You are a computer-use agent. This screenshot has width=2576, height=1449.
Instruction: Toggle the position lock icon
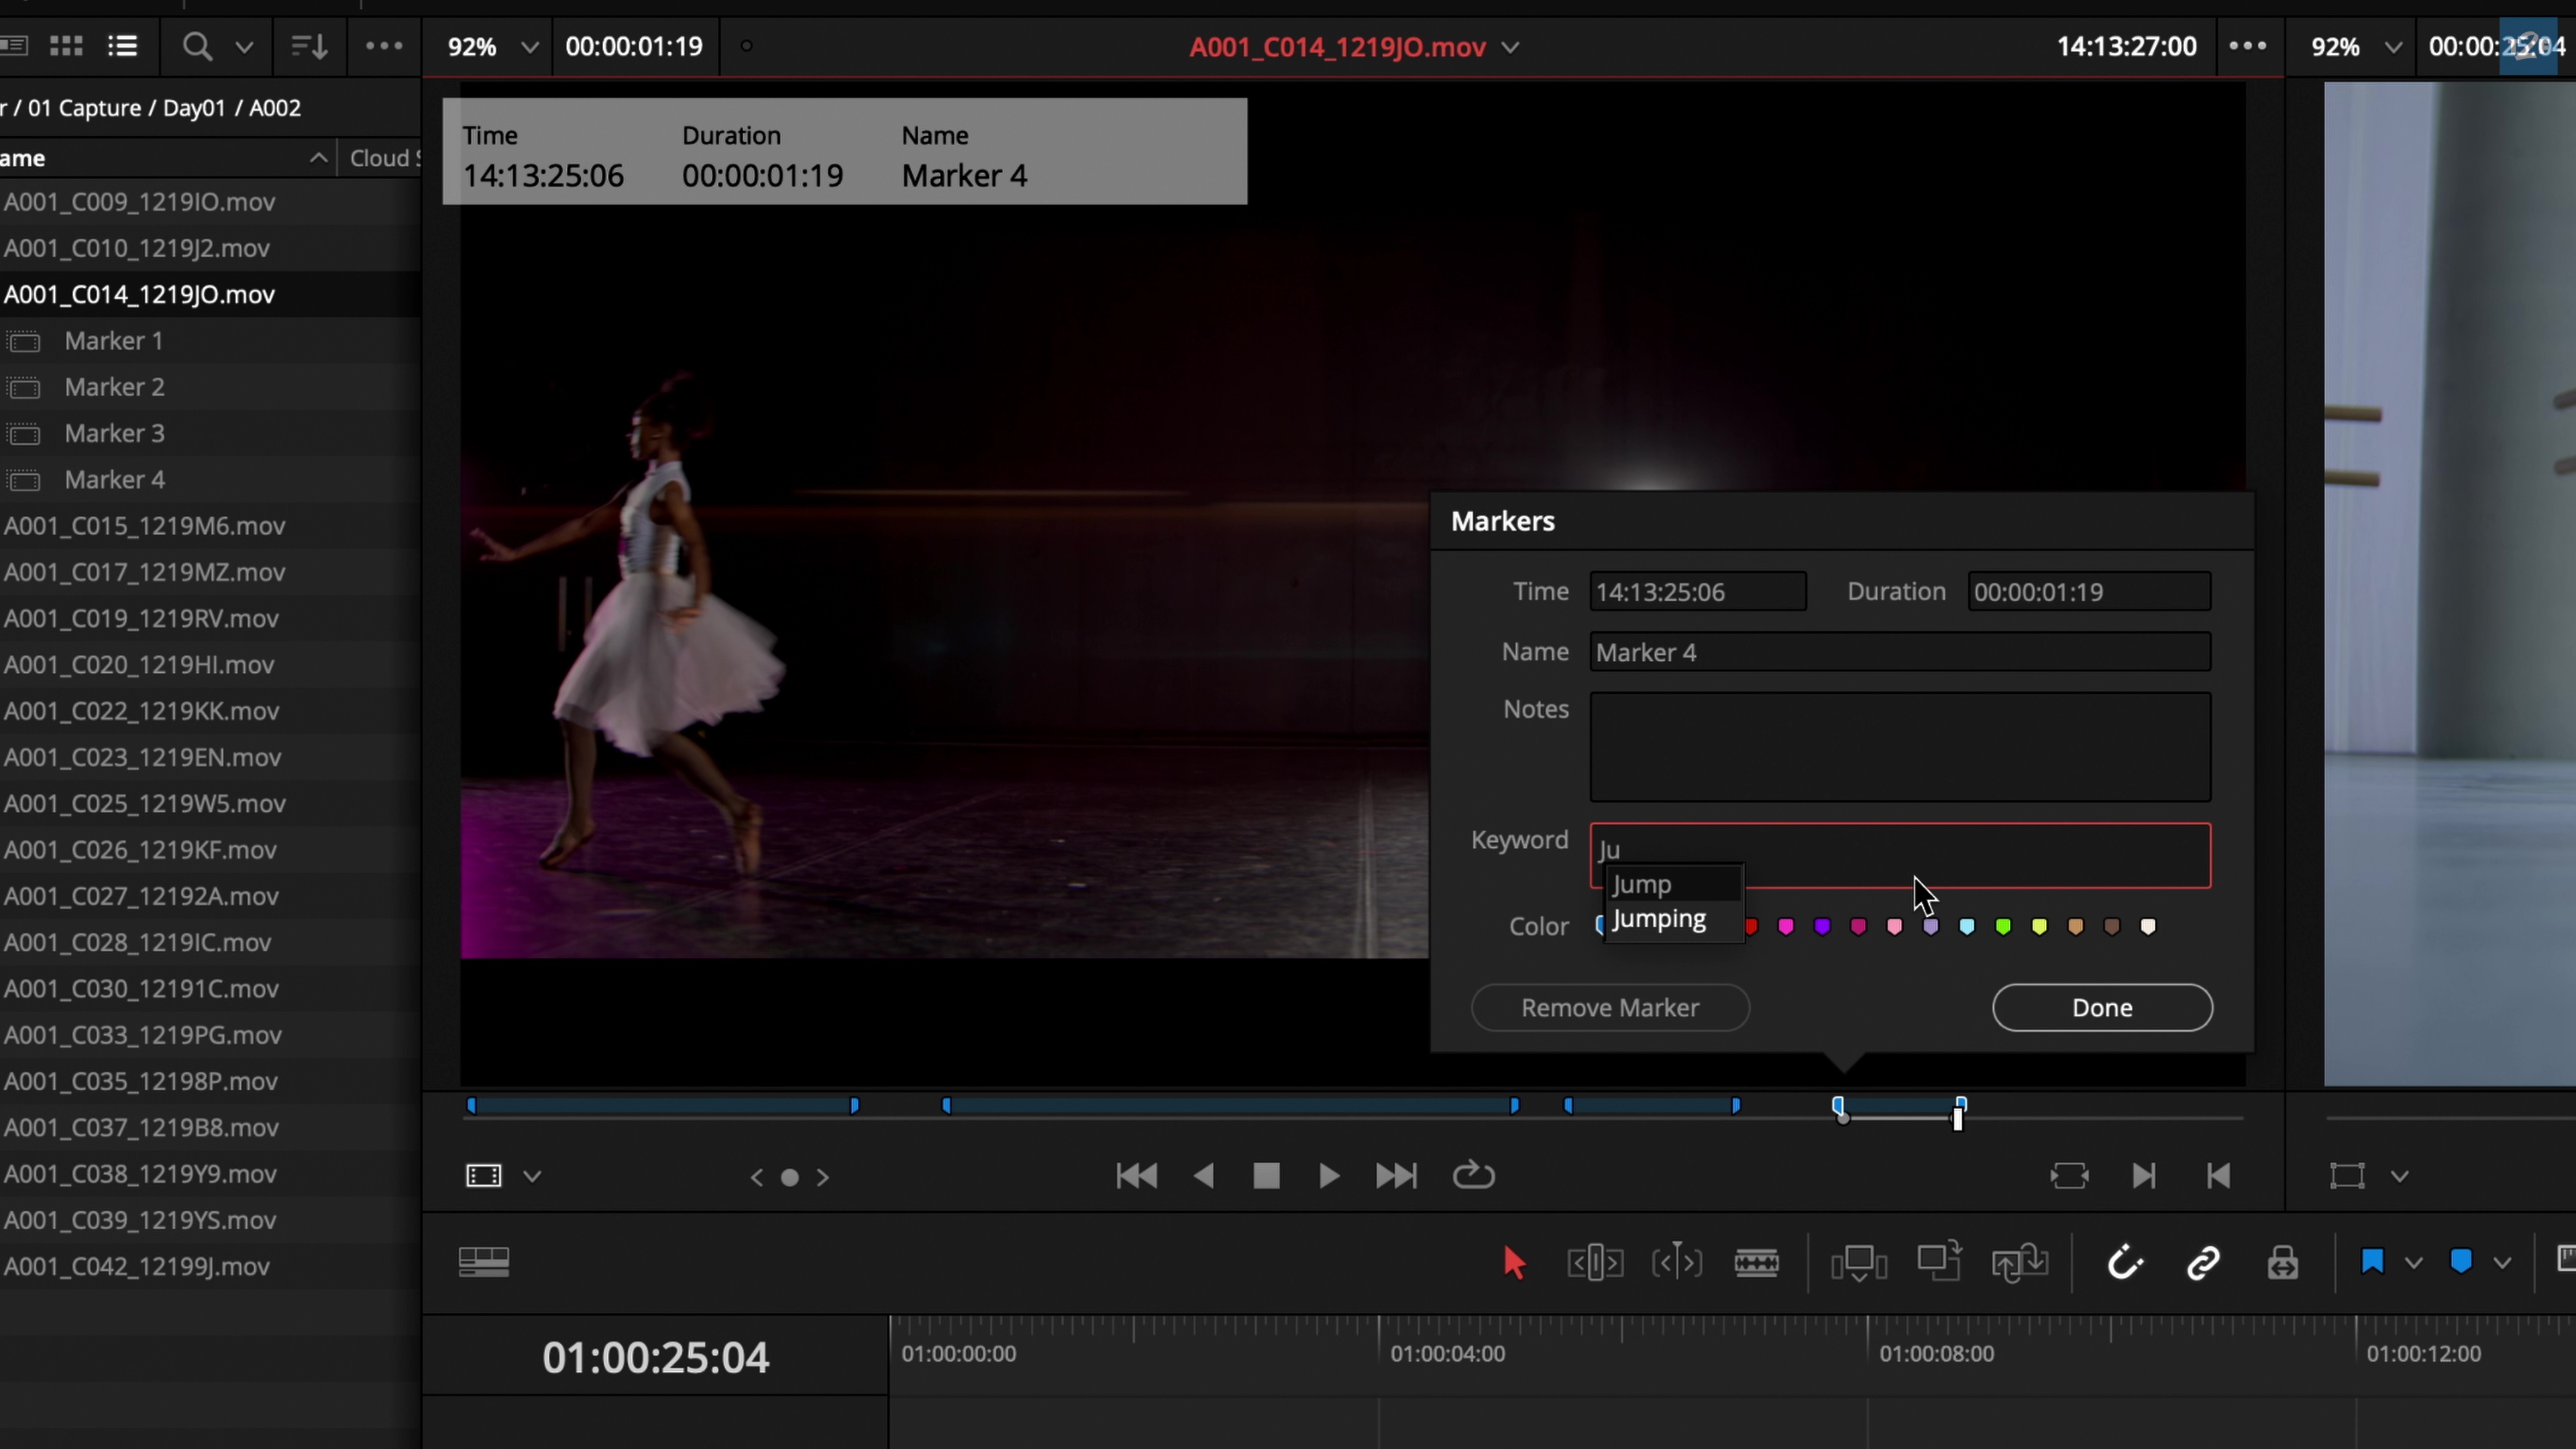pyautogui.click(x=2283, y=1263)
